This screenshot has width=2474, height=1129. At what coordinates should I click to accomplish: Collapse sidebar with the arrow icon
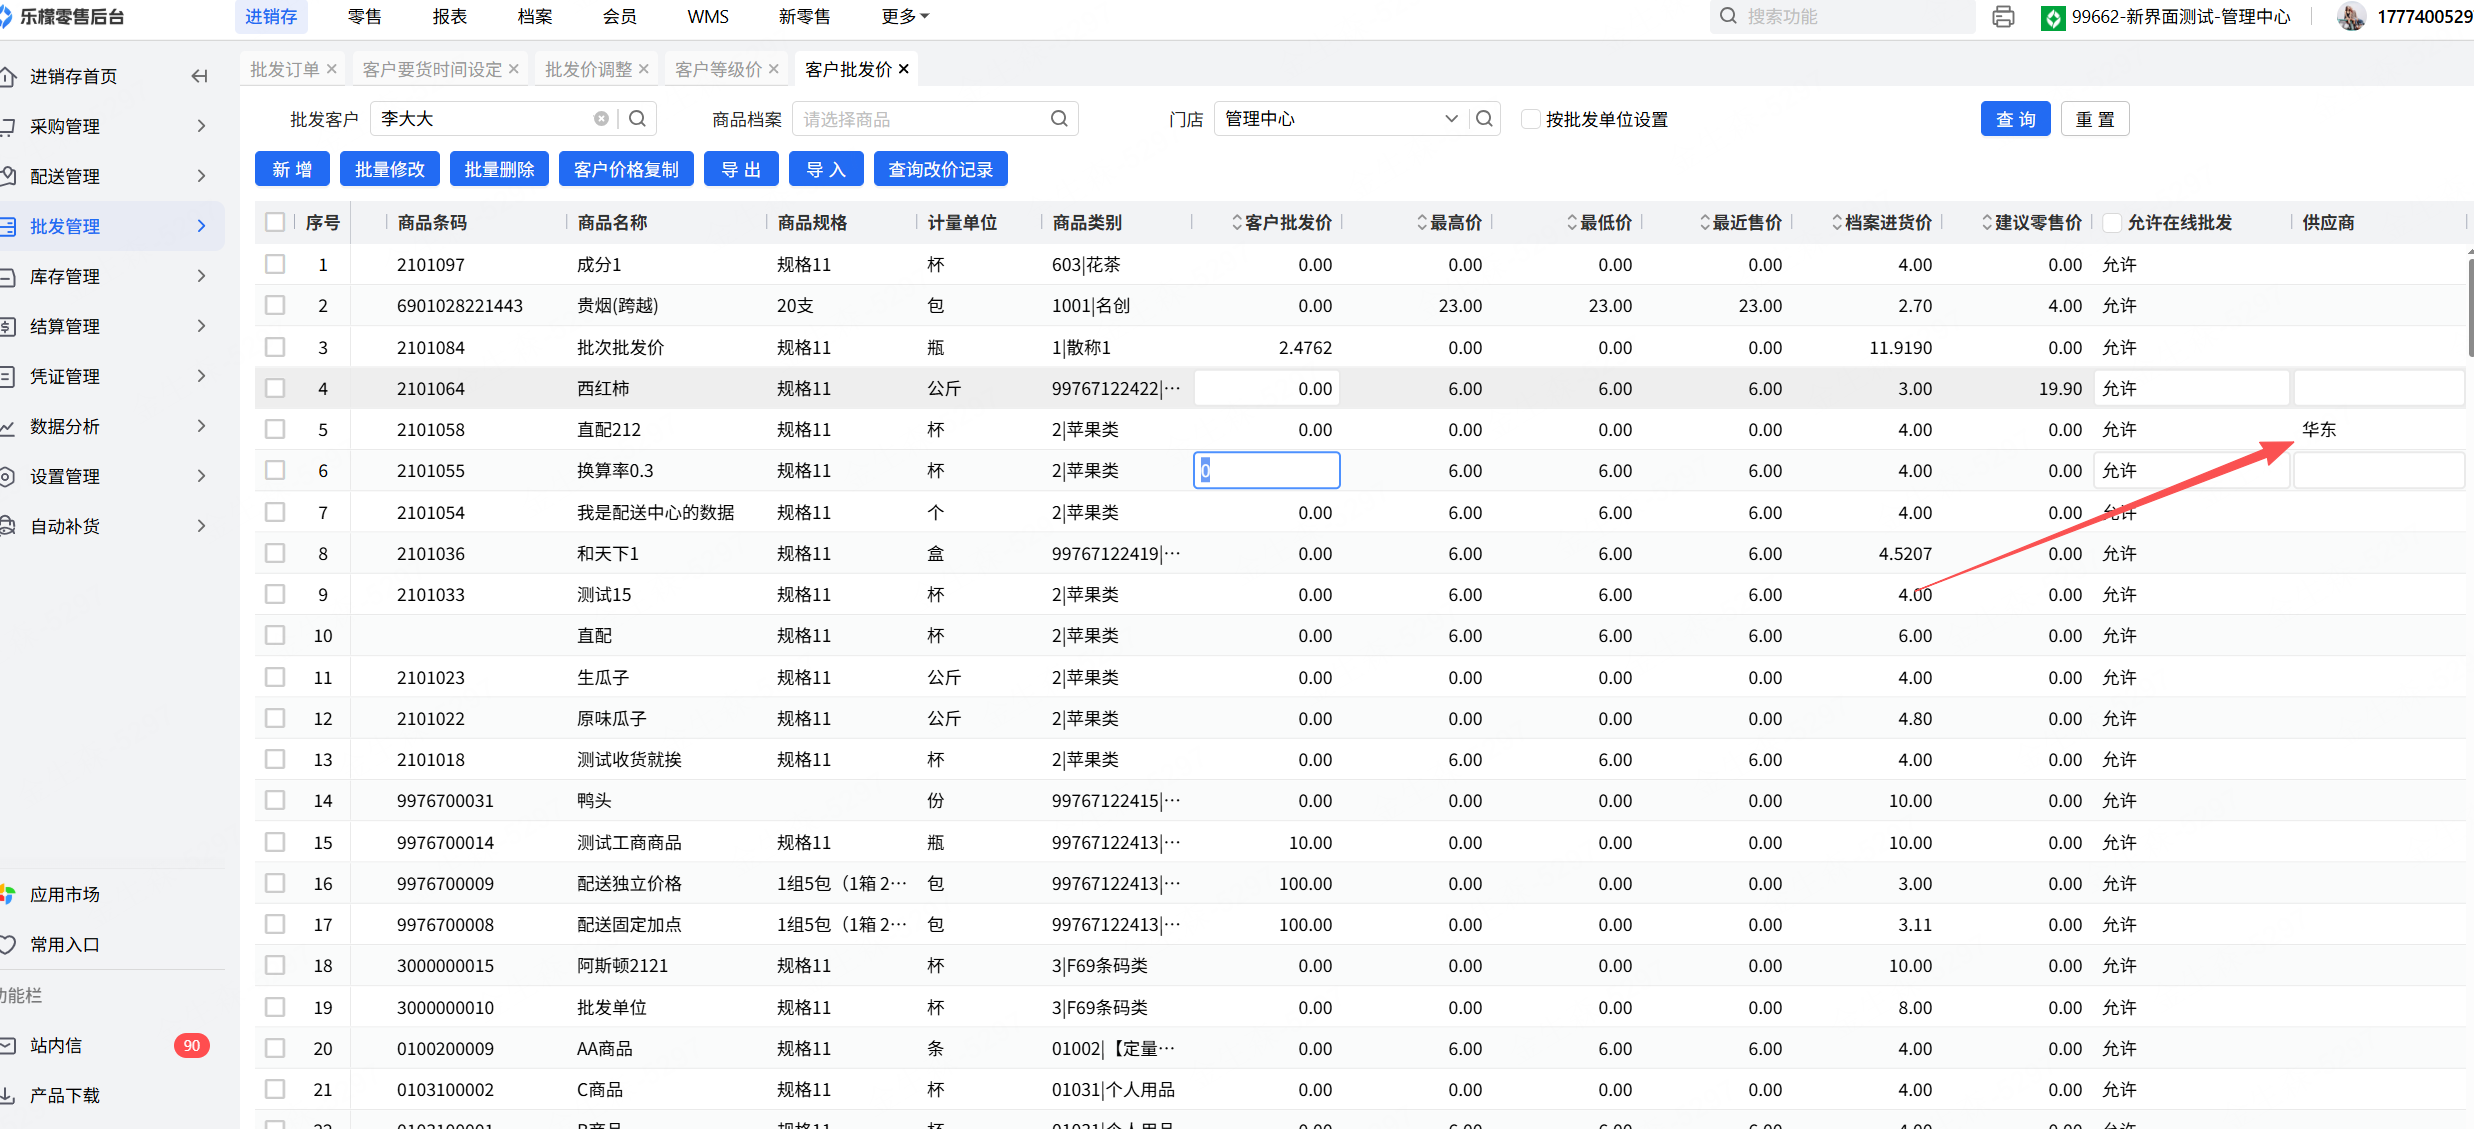click(199, 76)
